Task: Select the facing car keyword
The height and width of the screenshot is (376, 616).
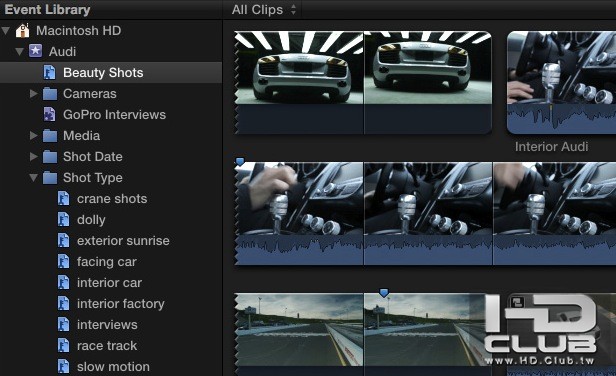Action: [106, 262]
